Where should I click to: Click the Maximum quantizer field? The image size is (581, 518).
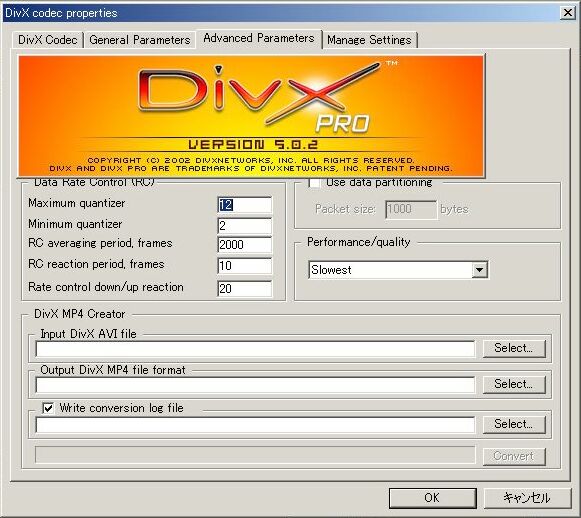coord(245,205)
